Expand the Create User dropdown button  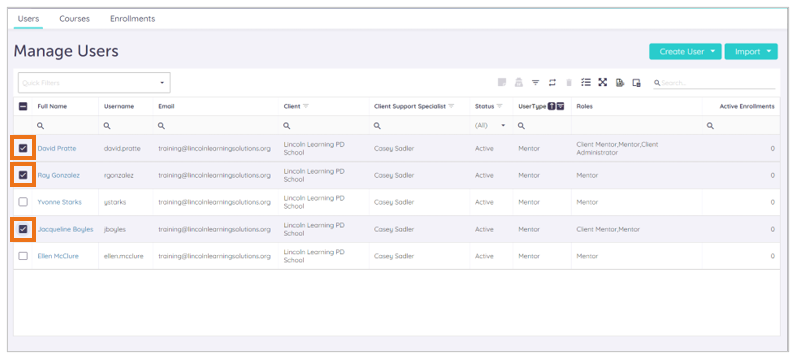[x=685, y=52]
